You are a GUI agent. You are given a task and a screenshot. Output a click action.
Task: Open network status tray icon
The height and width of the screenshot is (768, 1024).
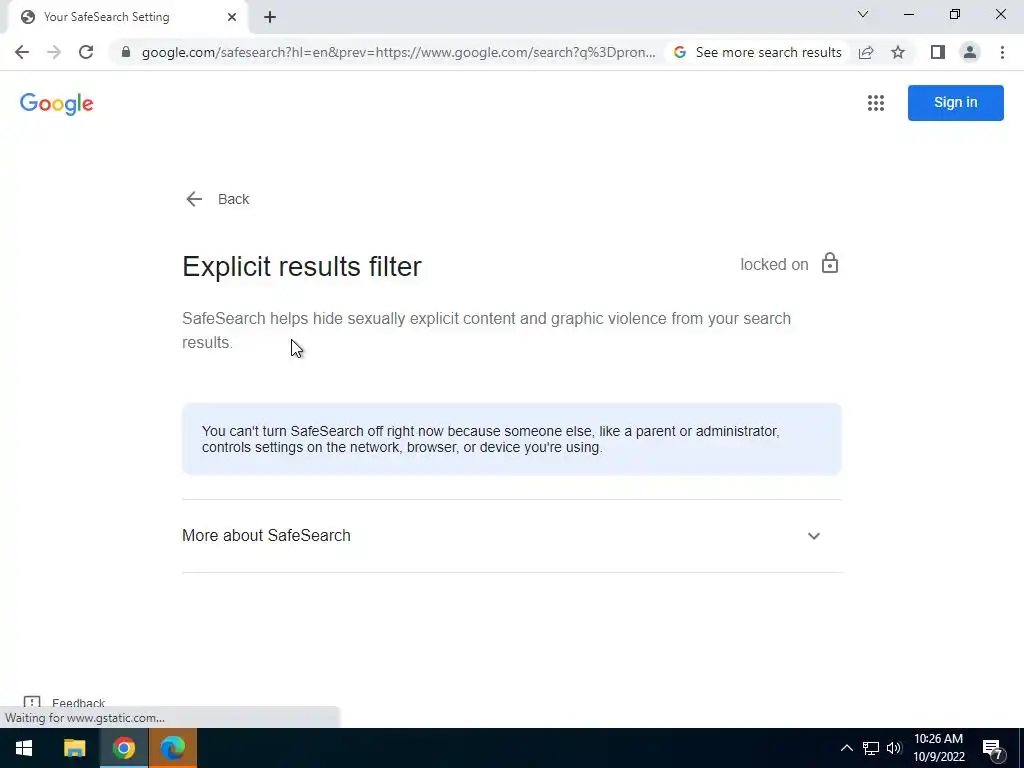click(871, 748)
